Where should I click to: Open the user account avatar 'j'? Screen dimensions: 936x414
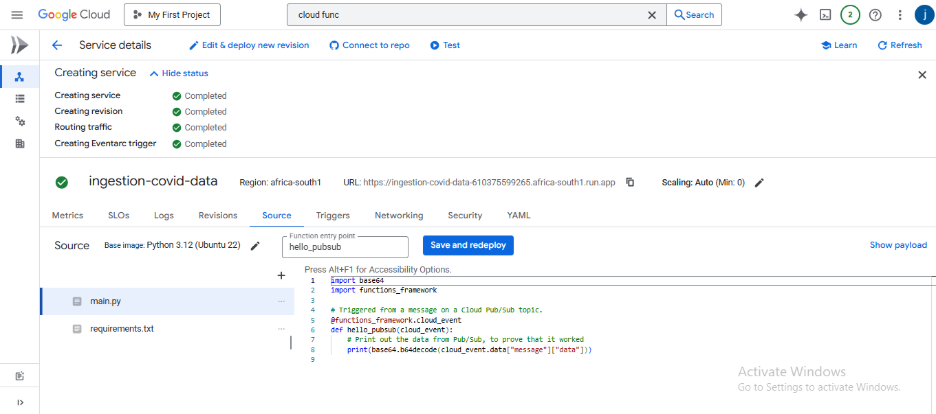(923, 15)
